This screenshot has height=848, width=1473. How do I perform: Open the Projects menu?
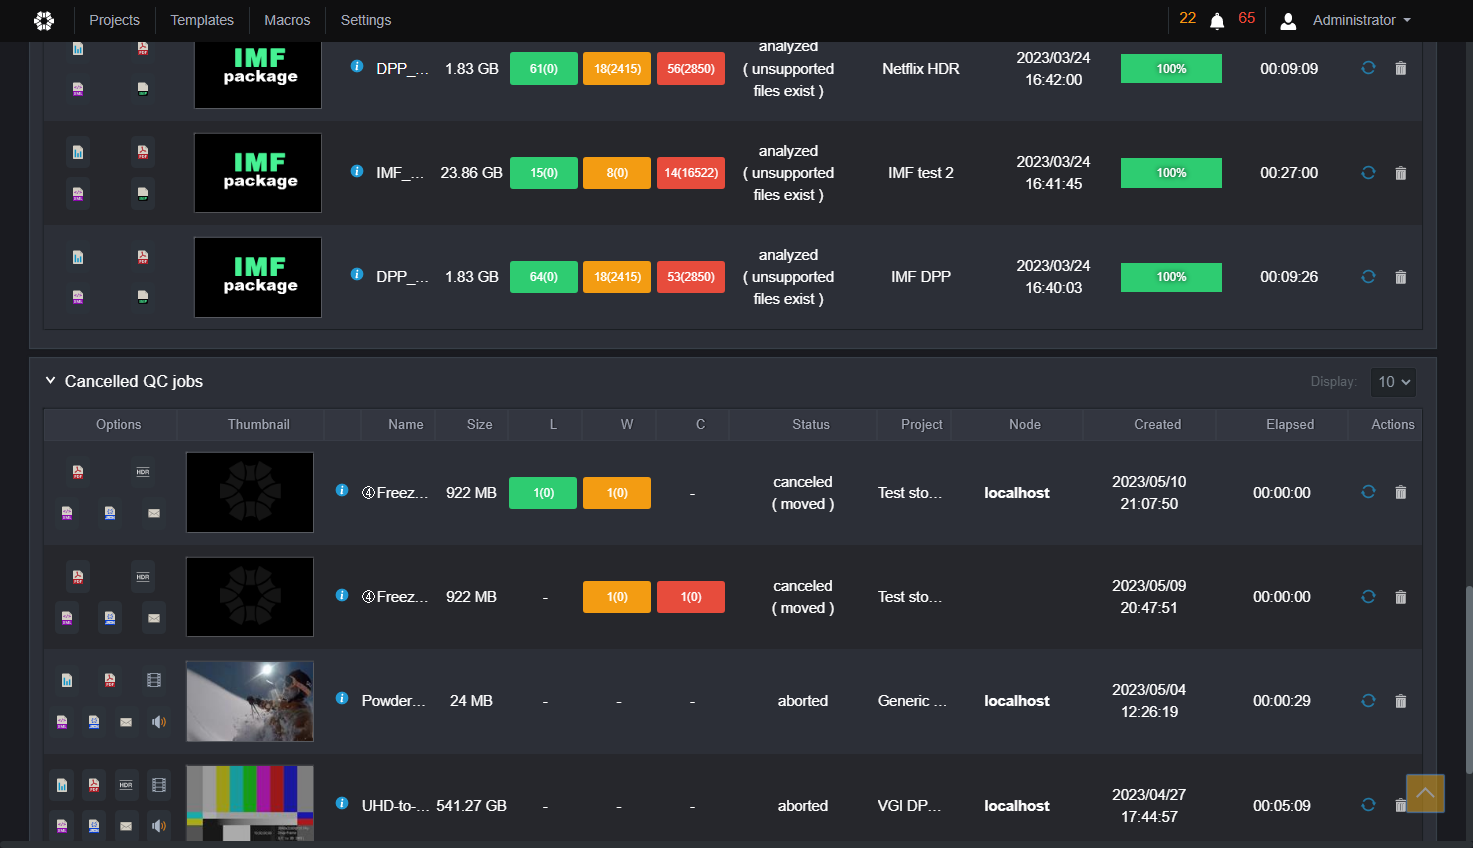pos(114,20)
